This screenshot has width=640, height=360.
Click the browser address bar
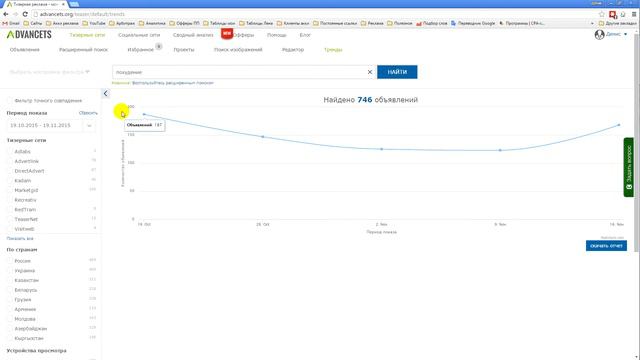(x=314, y=14)
